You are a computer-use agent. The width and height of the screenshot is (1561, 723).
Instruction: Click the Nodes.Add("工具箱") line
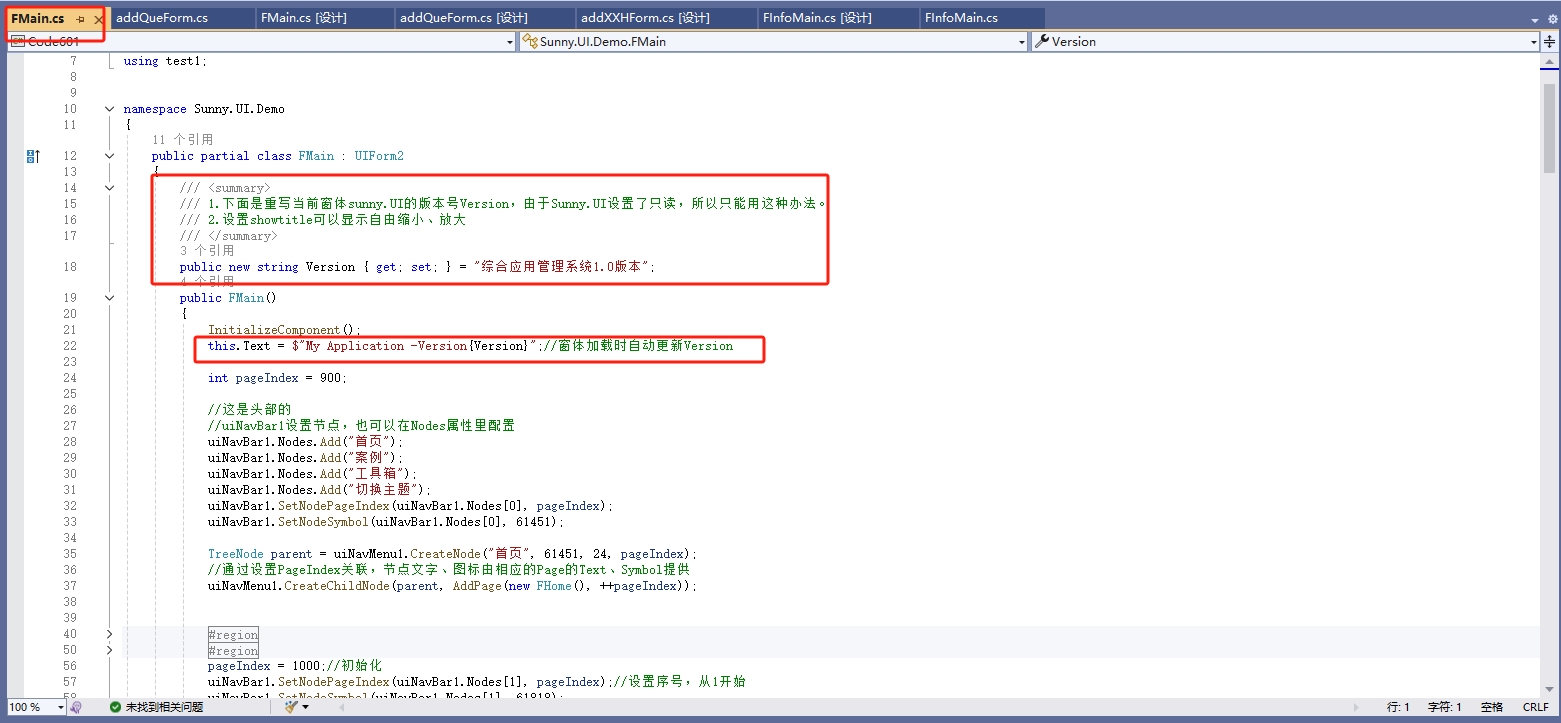click(x=313, y=474)
